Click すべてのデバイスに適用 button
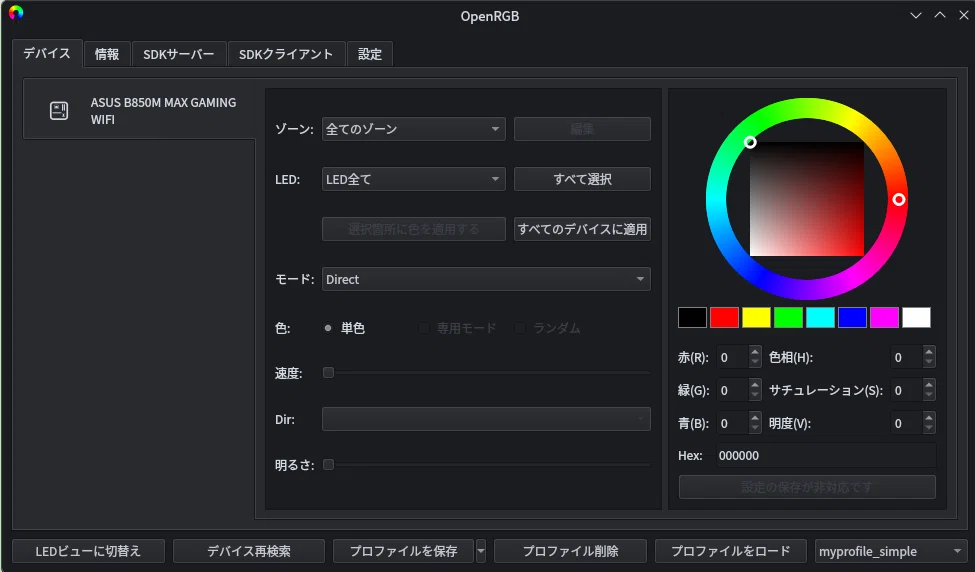 pyautogui.click(x=582, y=229)
